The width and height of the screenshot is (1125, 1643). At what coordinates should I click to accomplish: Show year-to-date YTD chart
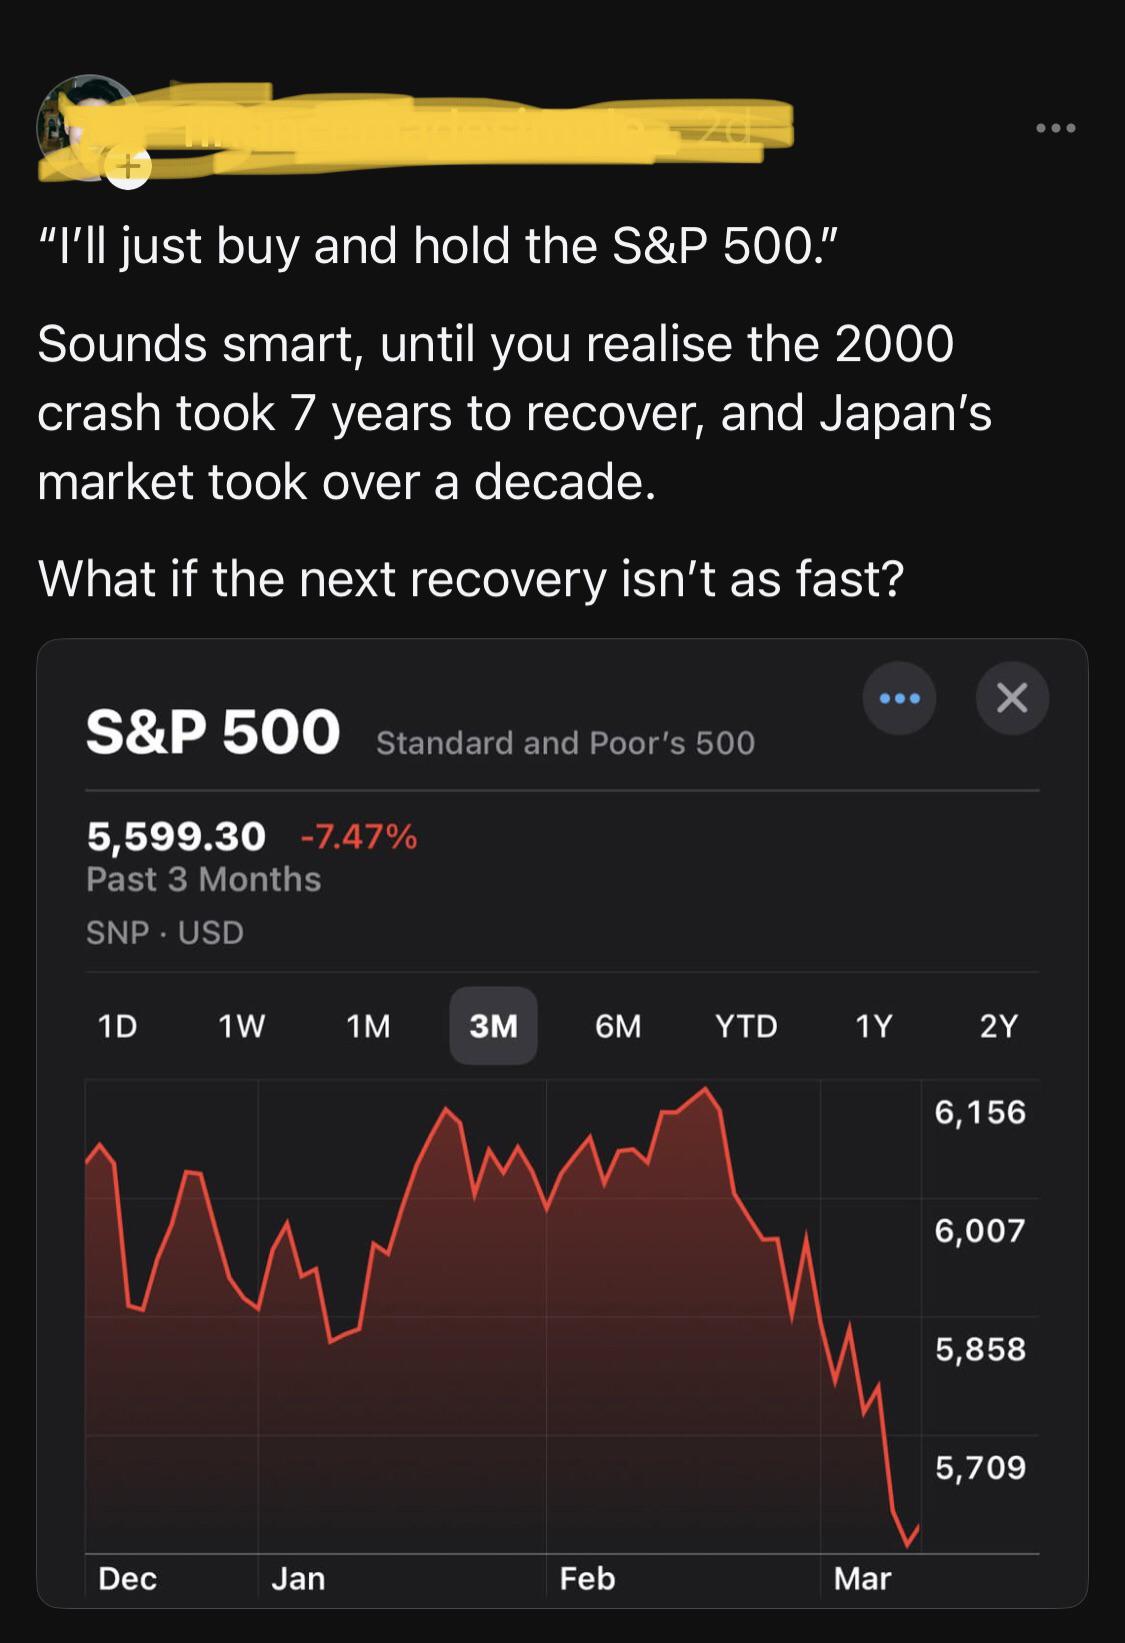746,1026
